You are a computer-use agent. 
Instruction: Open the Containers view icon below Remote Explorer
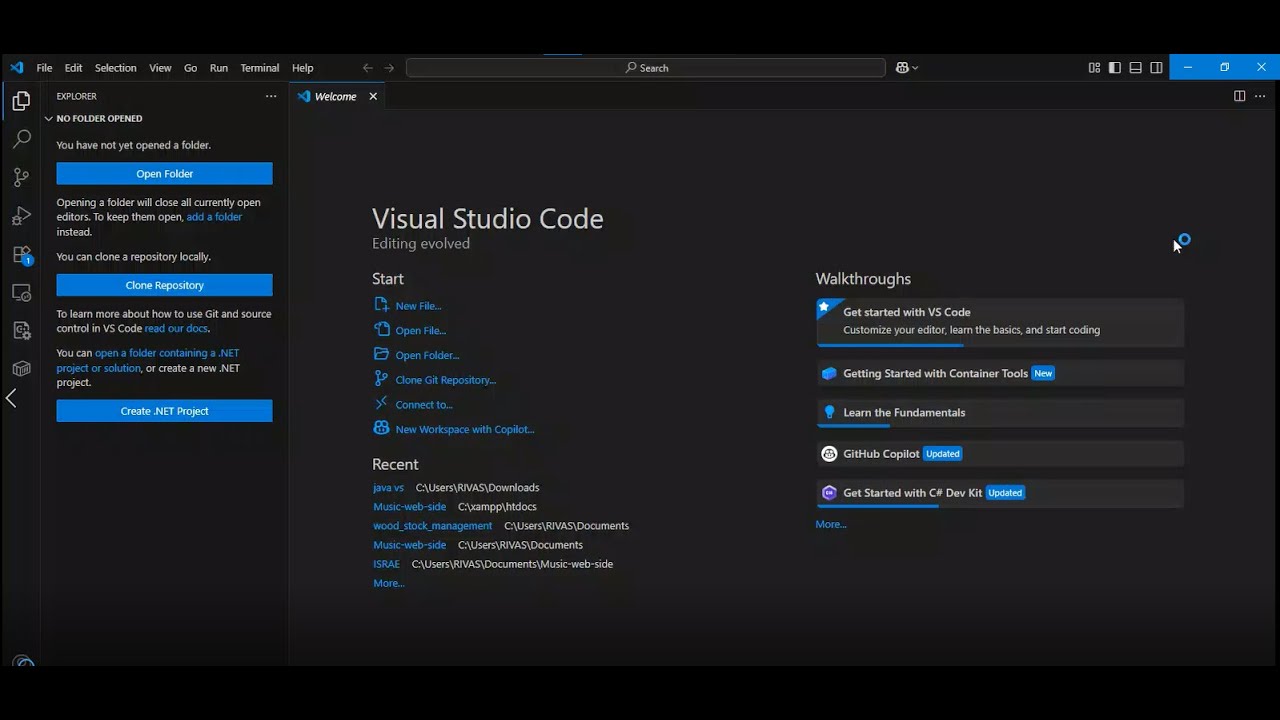[x=21, y=330]
